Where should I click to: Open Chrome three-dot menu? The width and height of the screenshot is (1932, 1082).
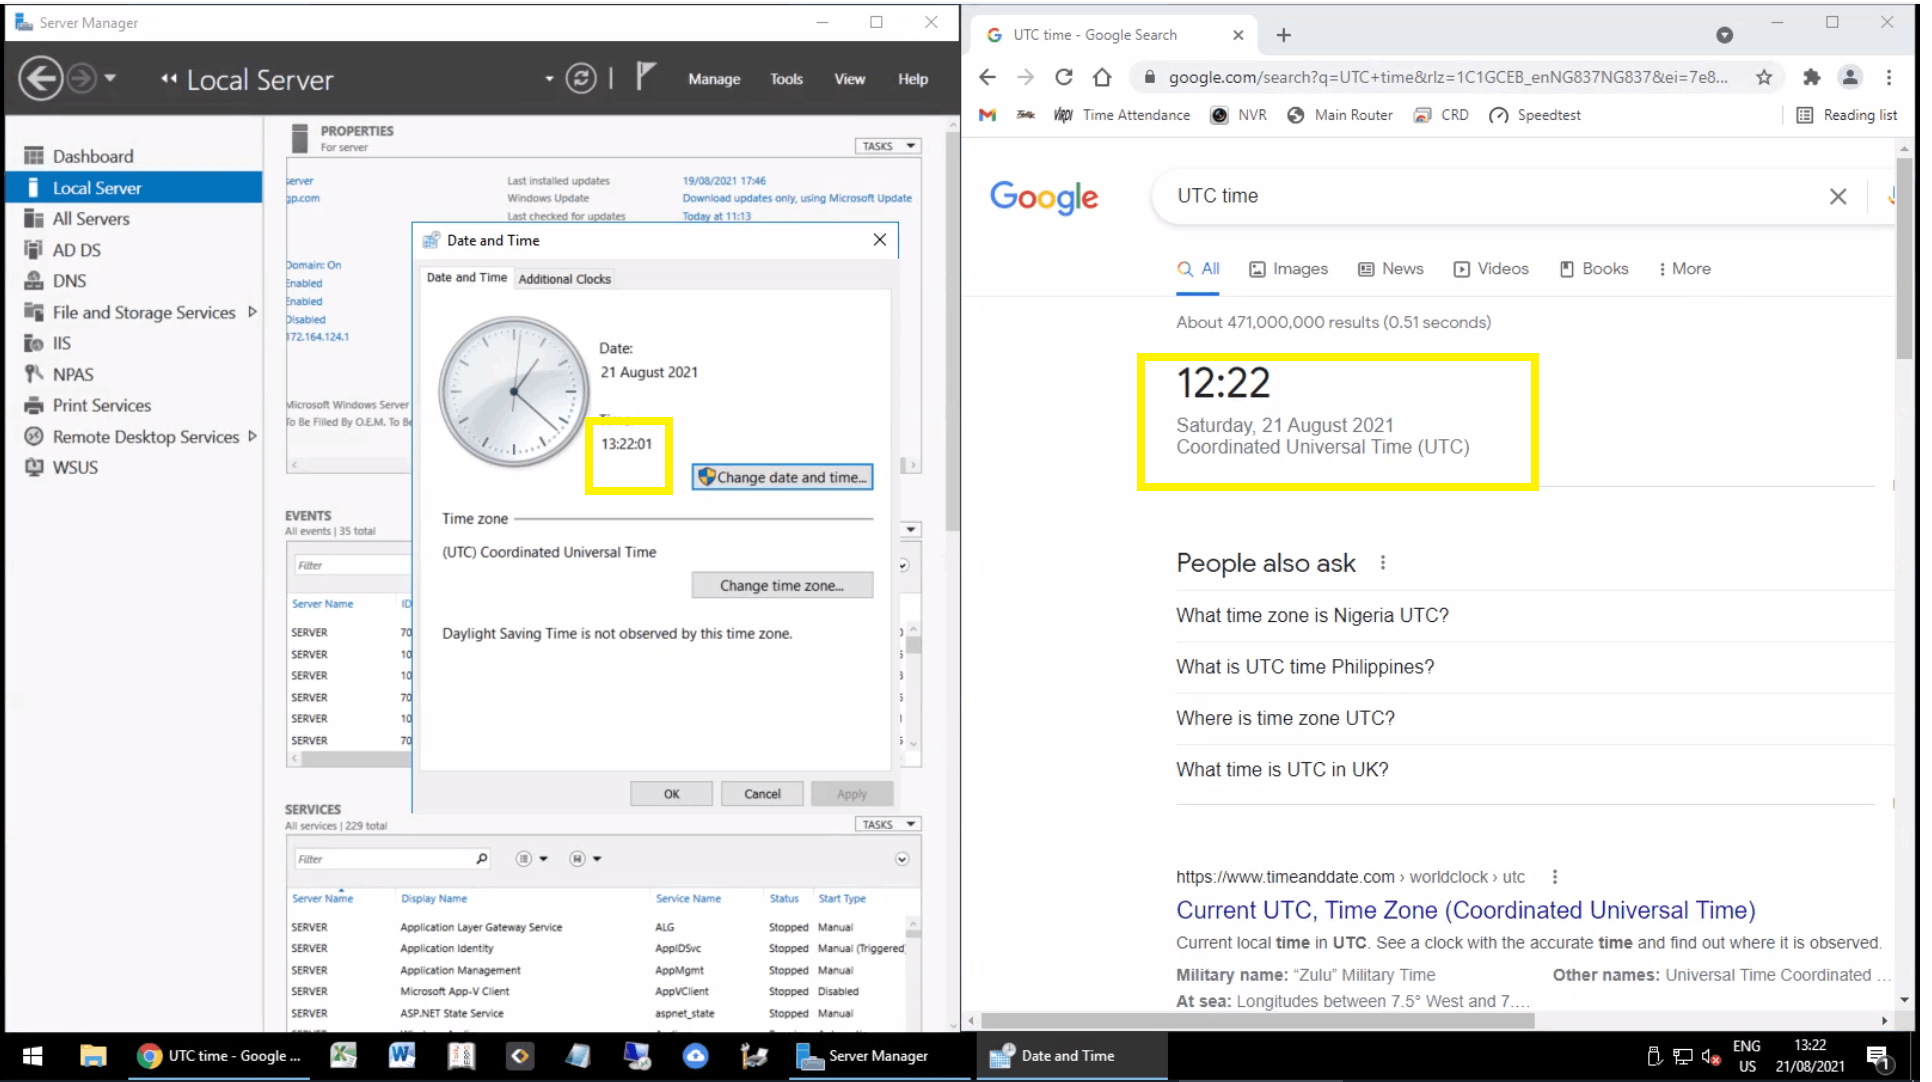click(1888, 77)
